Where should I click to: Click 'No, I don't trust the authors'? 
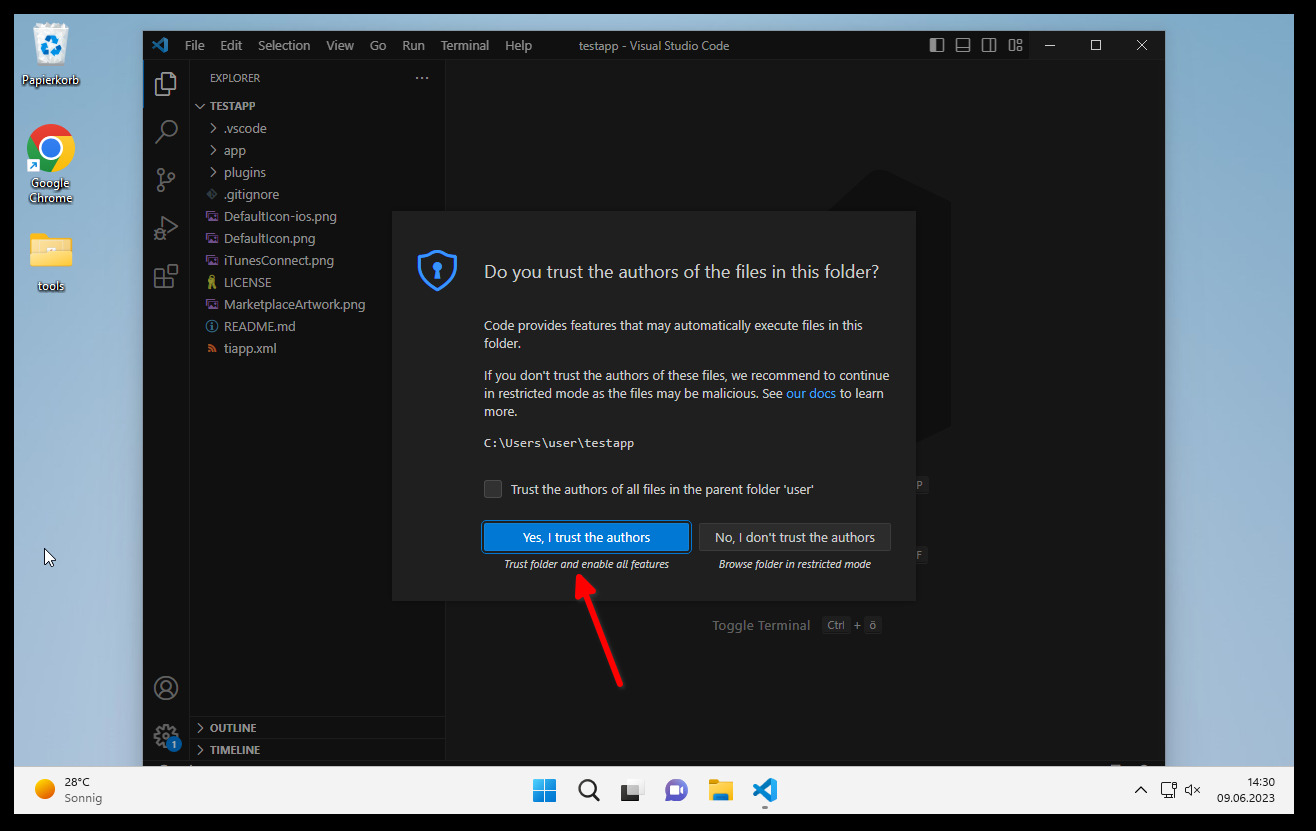[795, 537]
